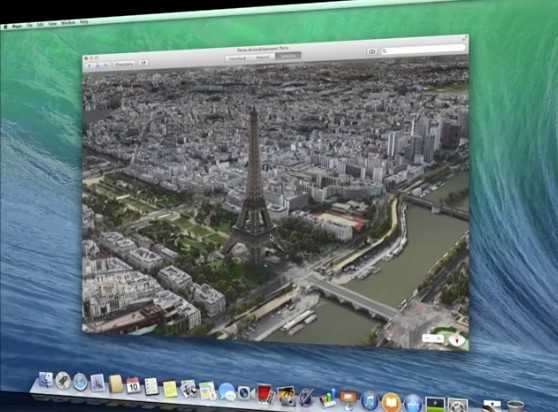Image resolution: width=558 pixels, height=412 pixels.
Task: Open Calendar icon showing 10 in Dock
Action: pyautogui.click(x=133, y=385)
